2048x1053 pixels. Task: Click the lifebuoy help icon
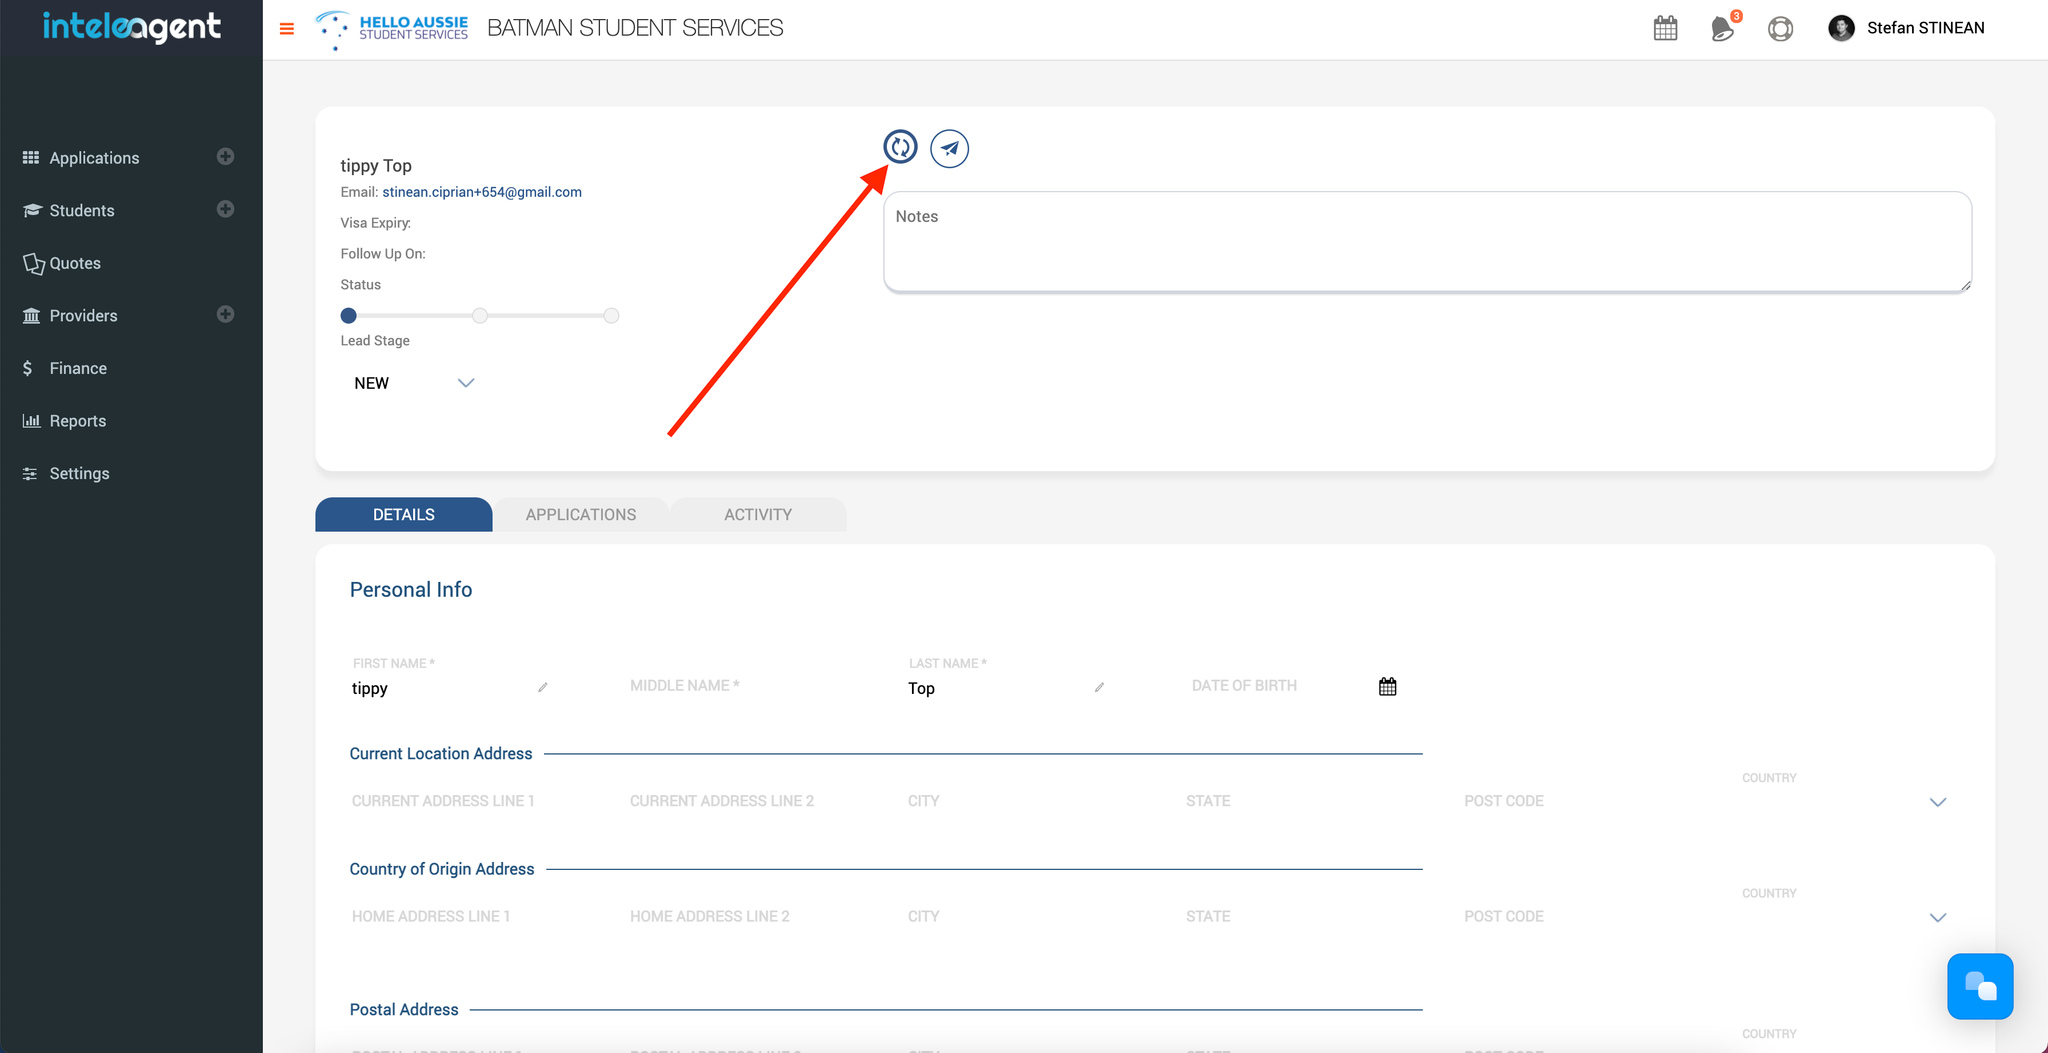[1780, 28]
